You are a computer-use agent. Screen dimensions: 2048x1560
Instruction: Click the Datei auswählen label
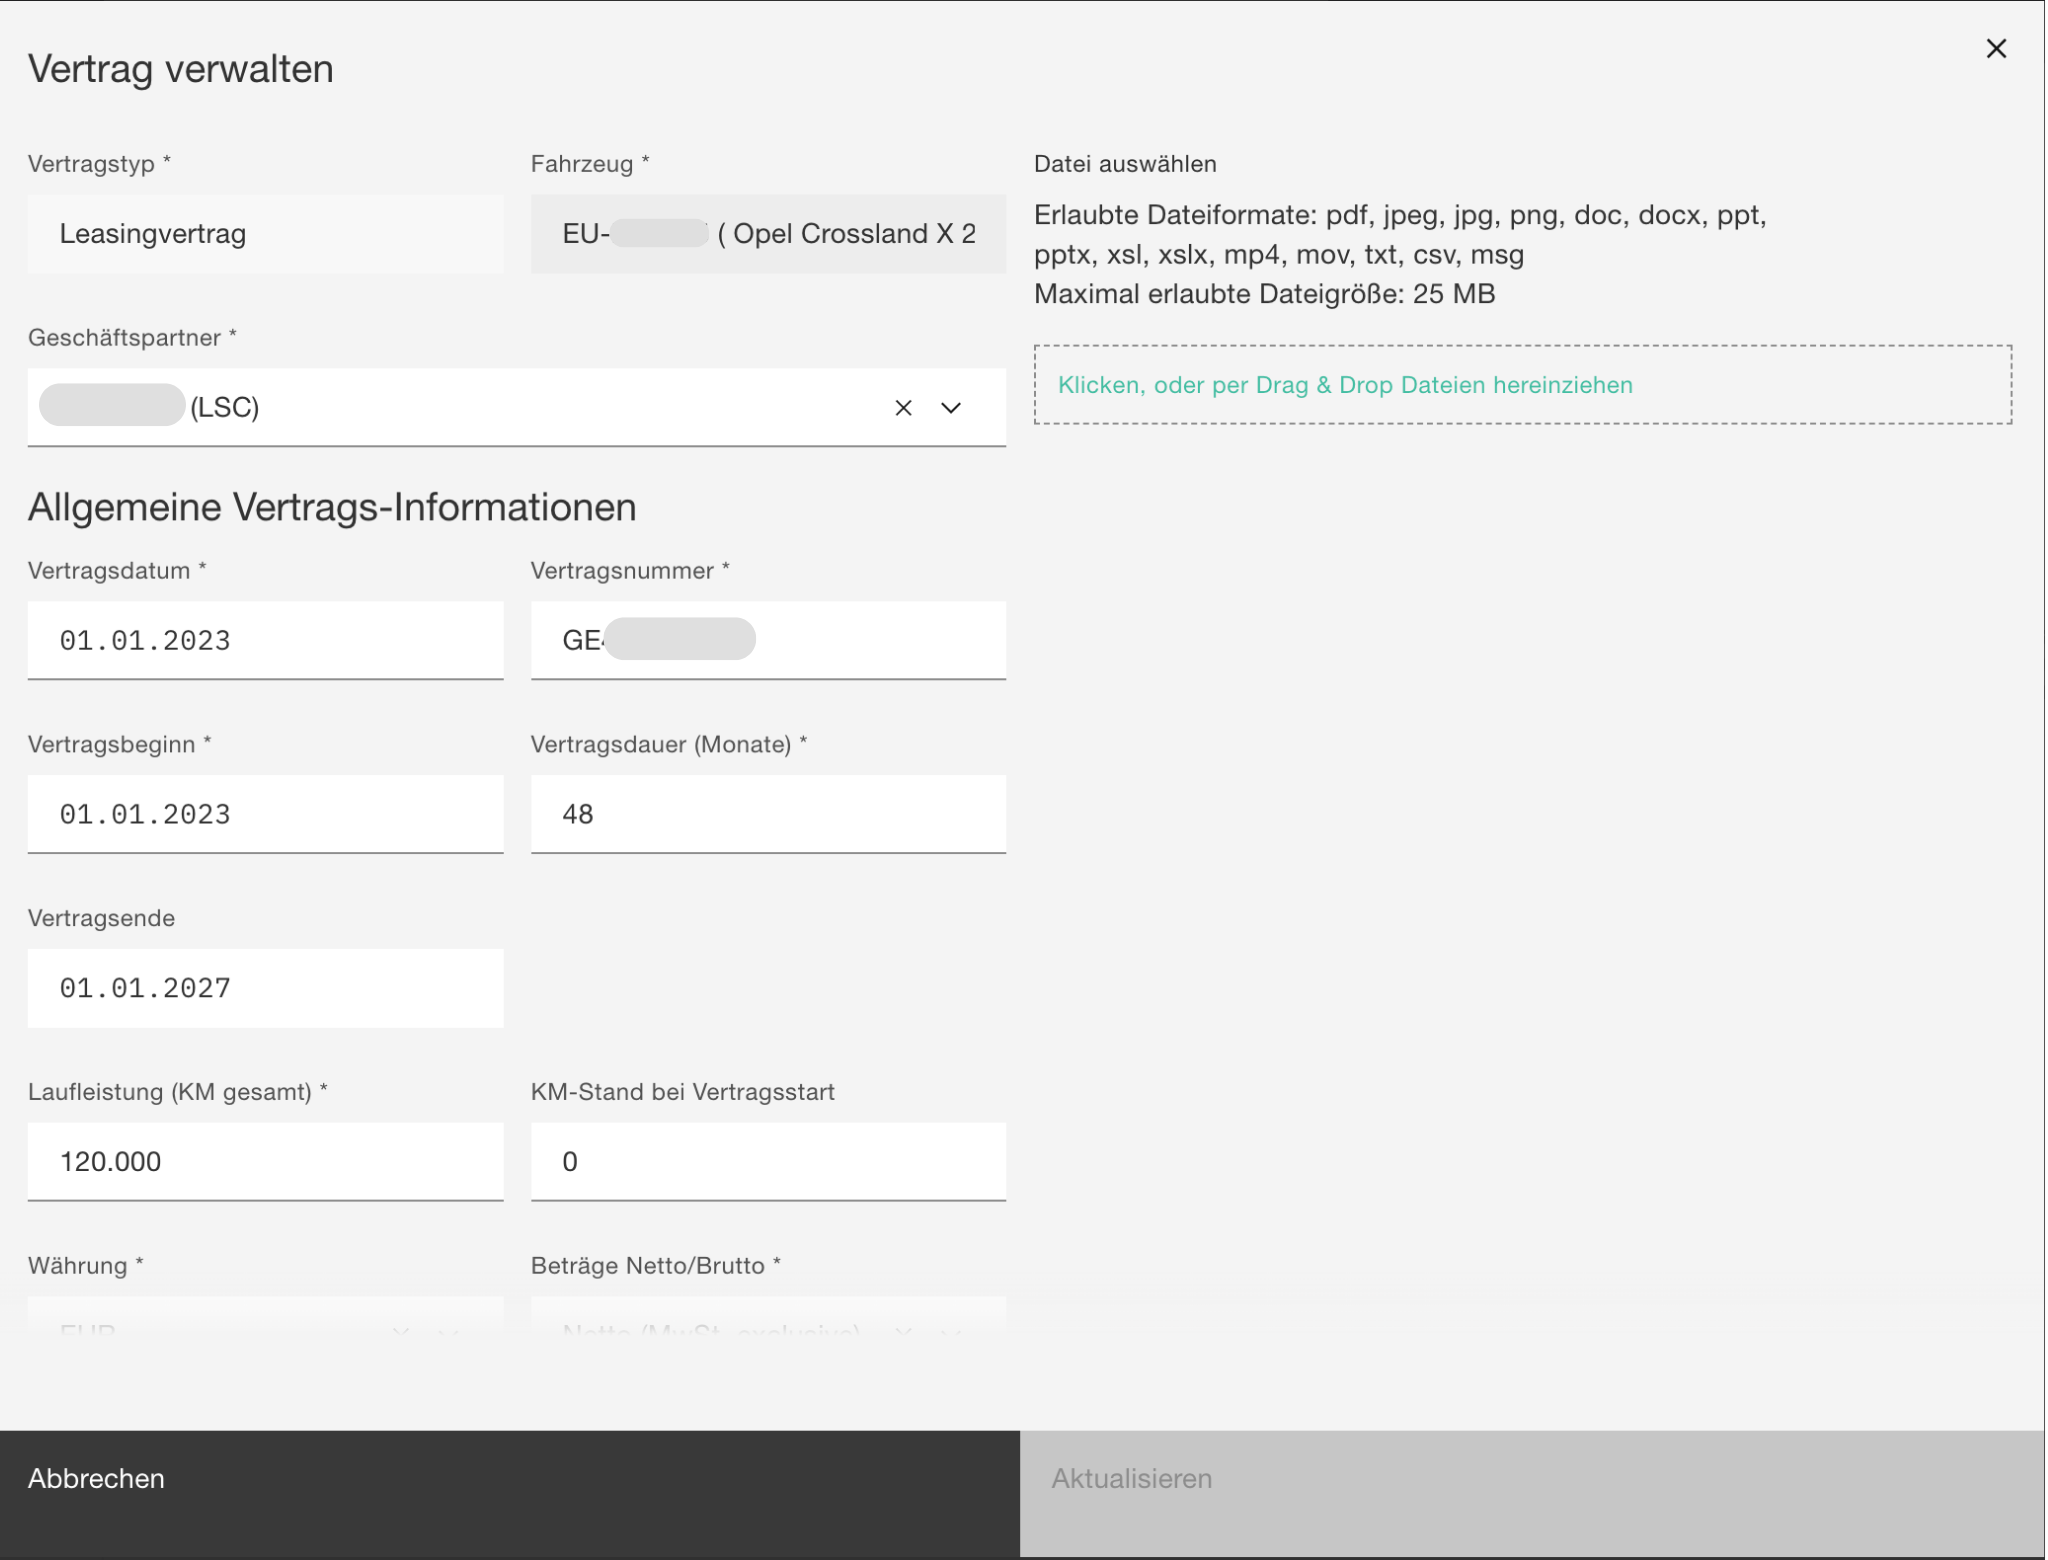click(1125, 164)
